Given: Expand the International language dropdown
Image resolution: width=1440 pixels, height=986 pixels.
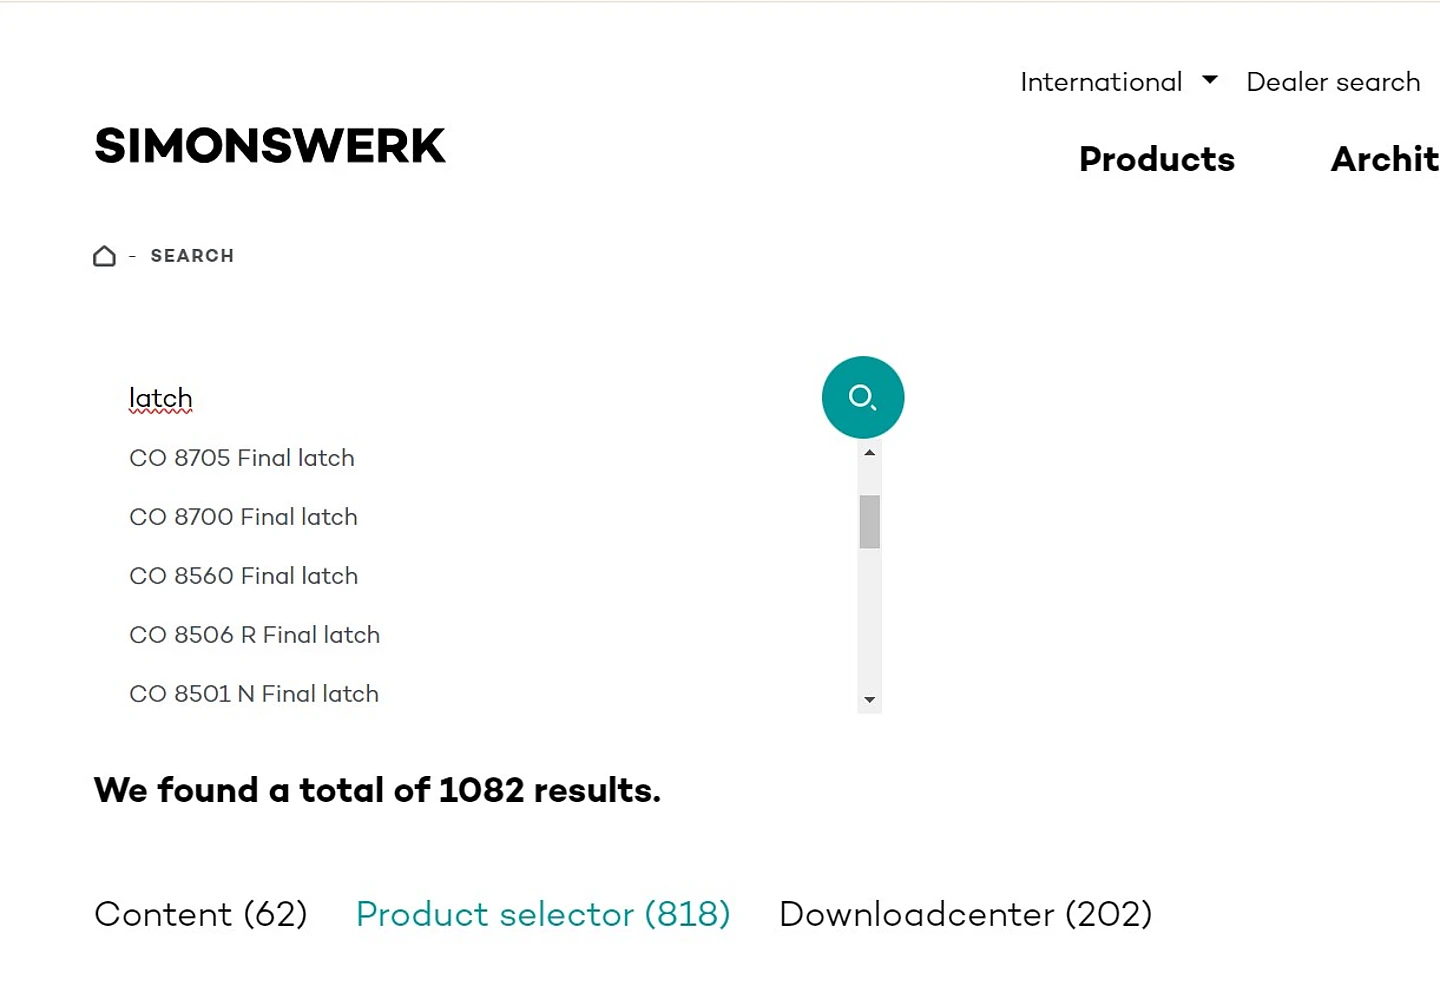Looking at the screenshot, I should 1118,81.
